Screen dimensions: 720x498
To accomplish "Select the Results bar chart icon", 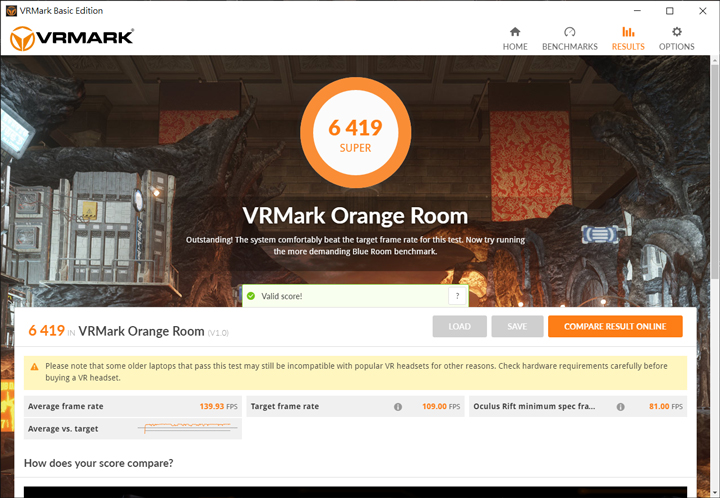I will pyautogui.click(x=628, y=32).
